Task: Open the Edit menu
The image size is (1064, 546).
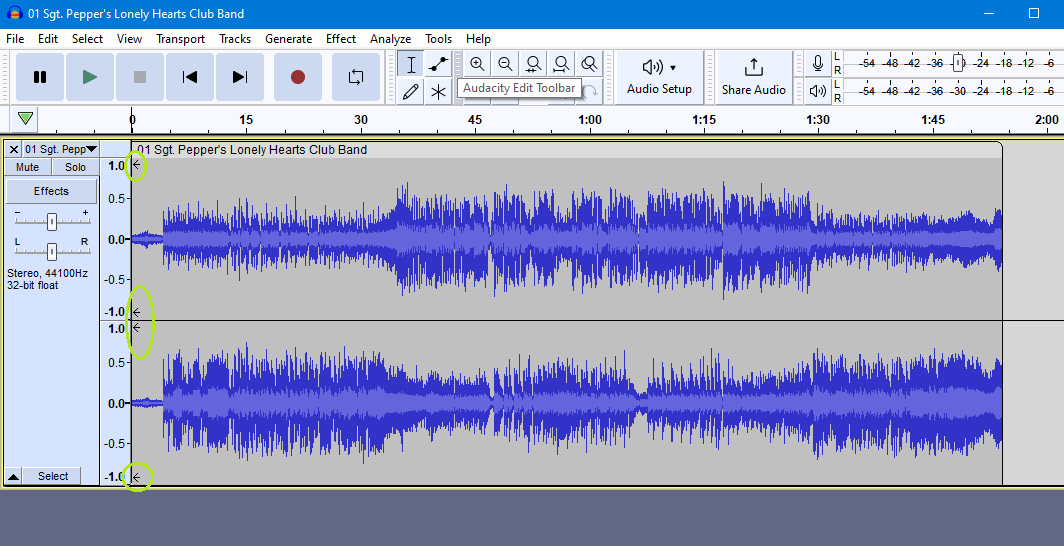Action: click(48, 39)
